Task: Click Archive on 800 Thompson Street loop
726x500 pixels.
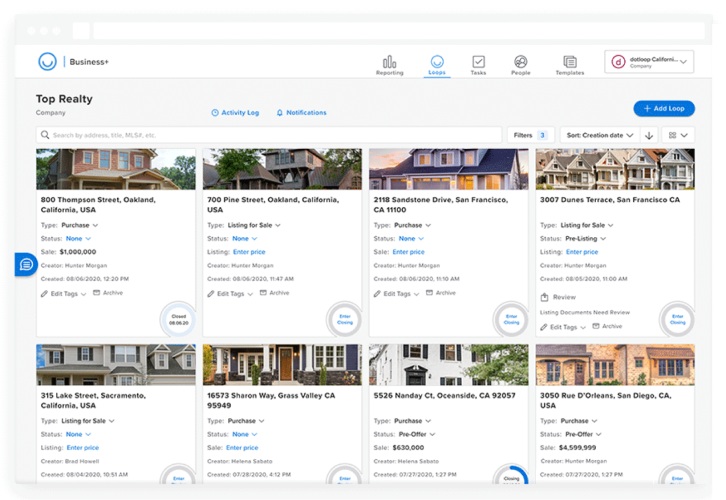Action: point(110,293)
